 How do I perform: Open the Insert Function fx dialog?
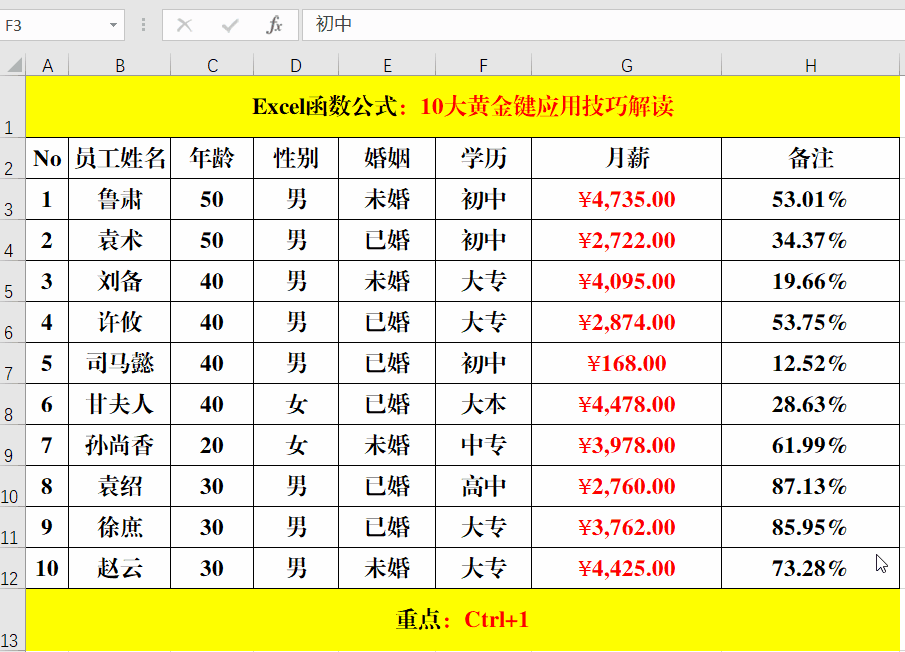coord(275,25)
